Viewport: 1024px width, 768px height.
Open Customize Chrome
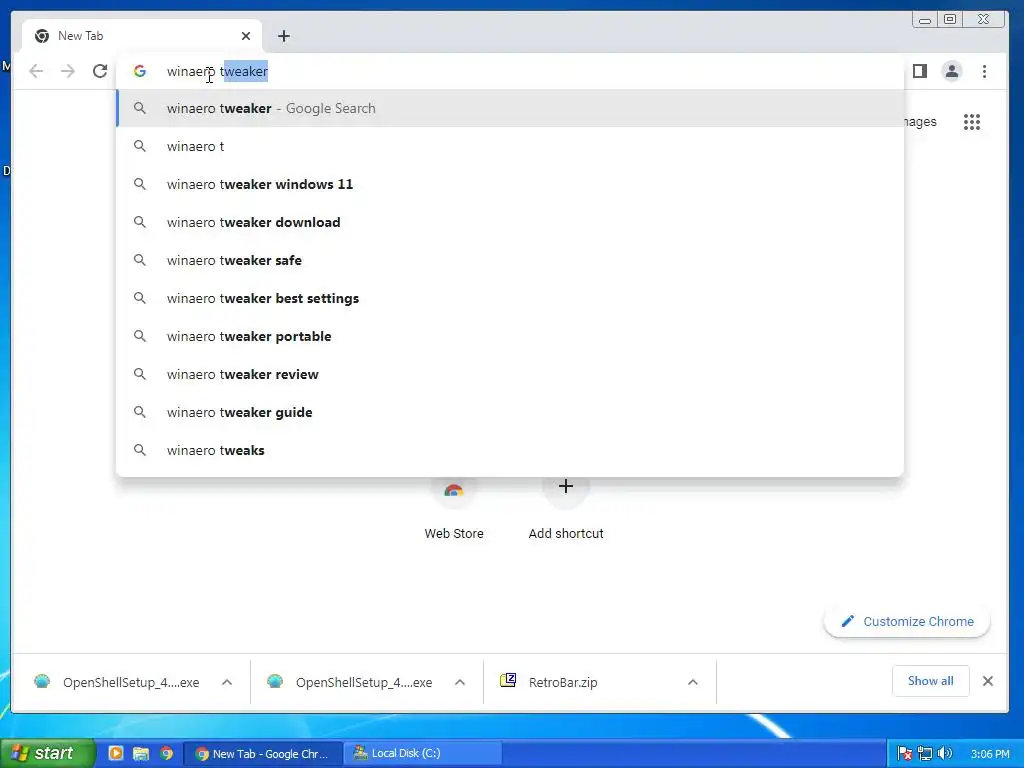point(907,622)
